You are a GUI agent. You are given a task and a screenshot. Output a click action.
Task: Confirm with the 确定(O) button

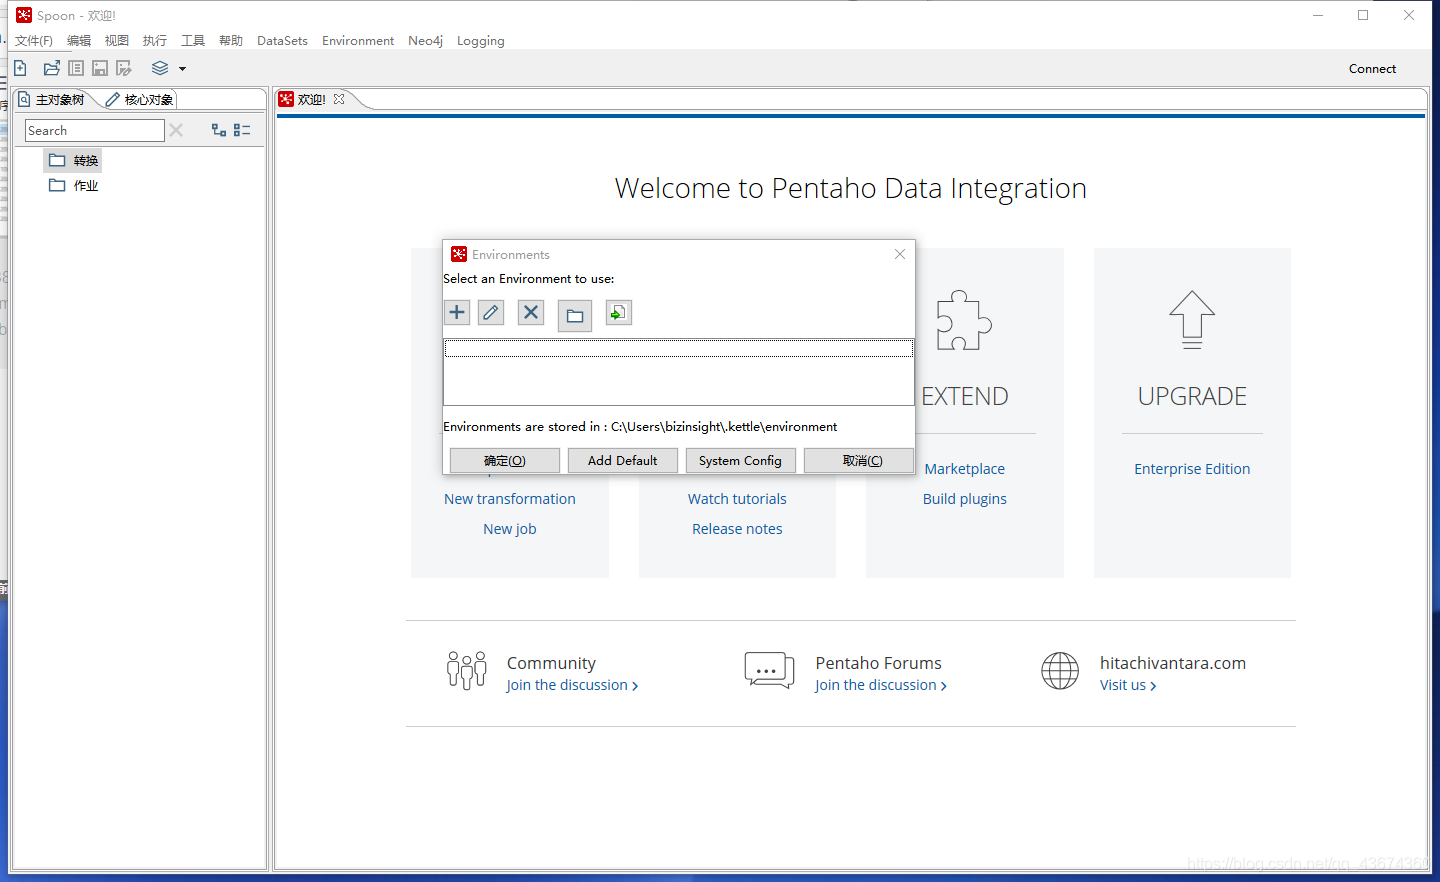(505, 460)
